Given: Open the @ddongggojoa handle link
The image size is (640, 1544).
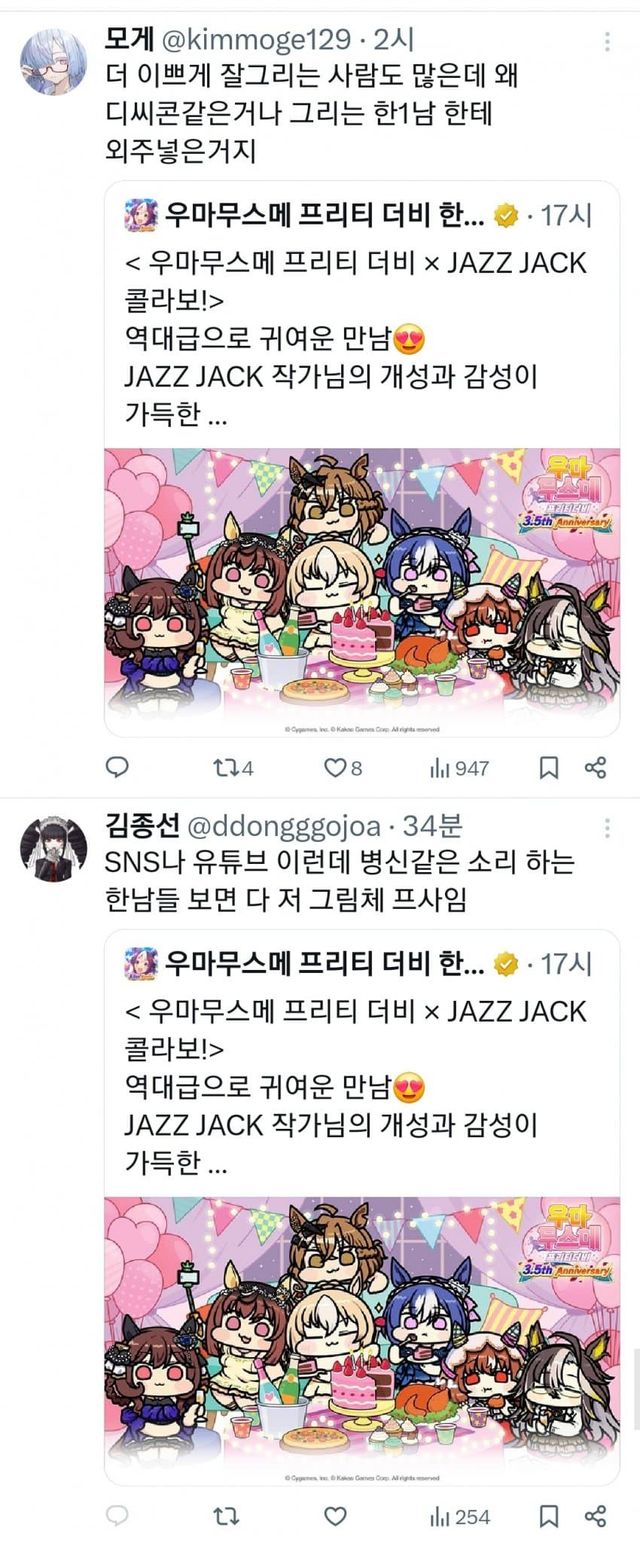Looking at the screenshot, I should 283,827.
